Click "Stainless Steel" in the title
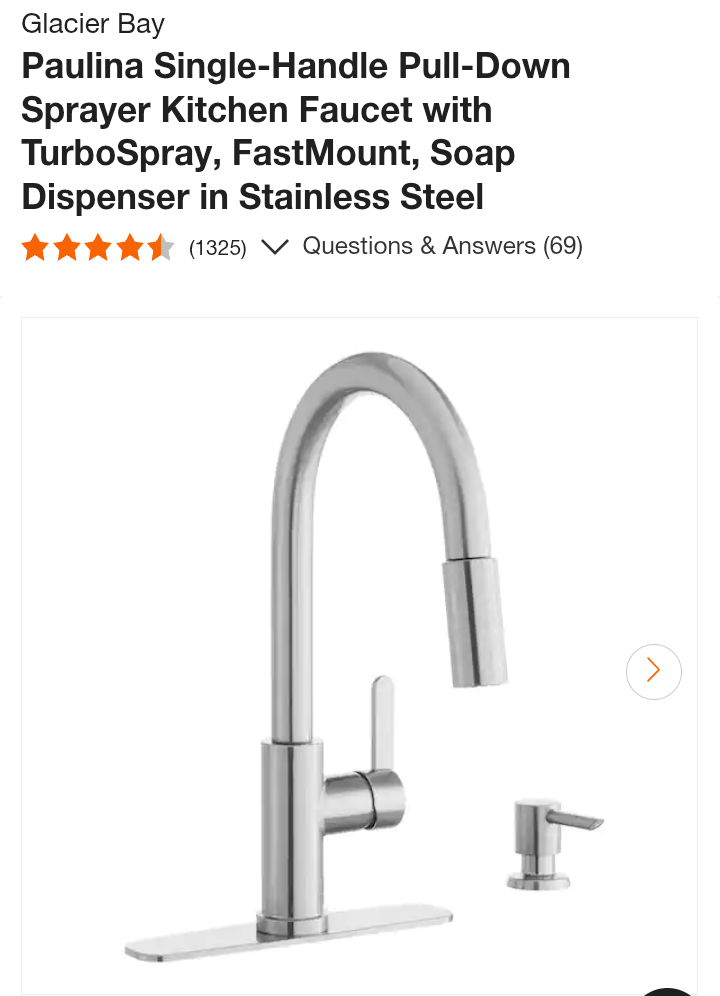This screenshot has width=720, height=996. 361,196
